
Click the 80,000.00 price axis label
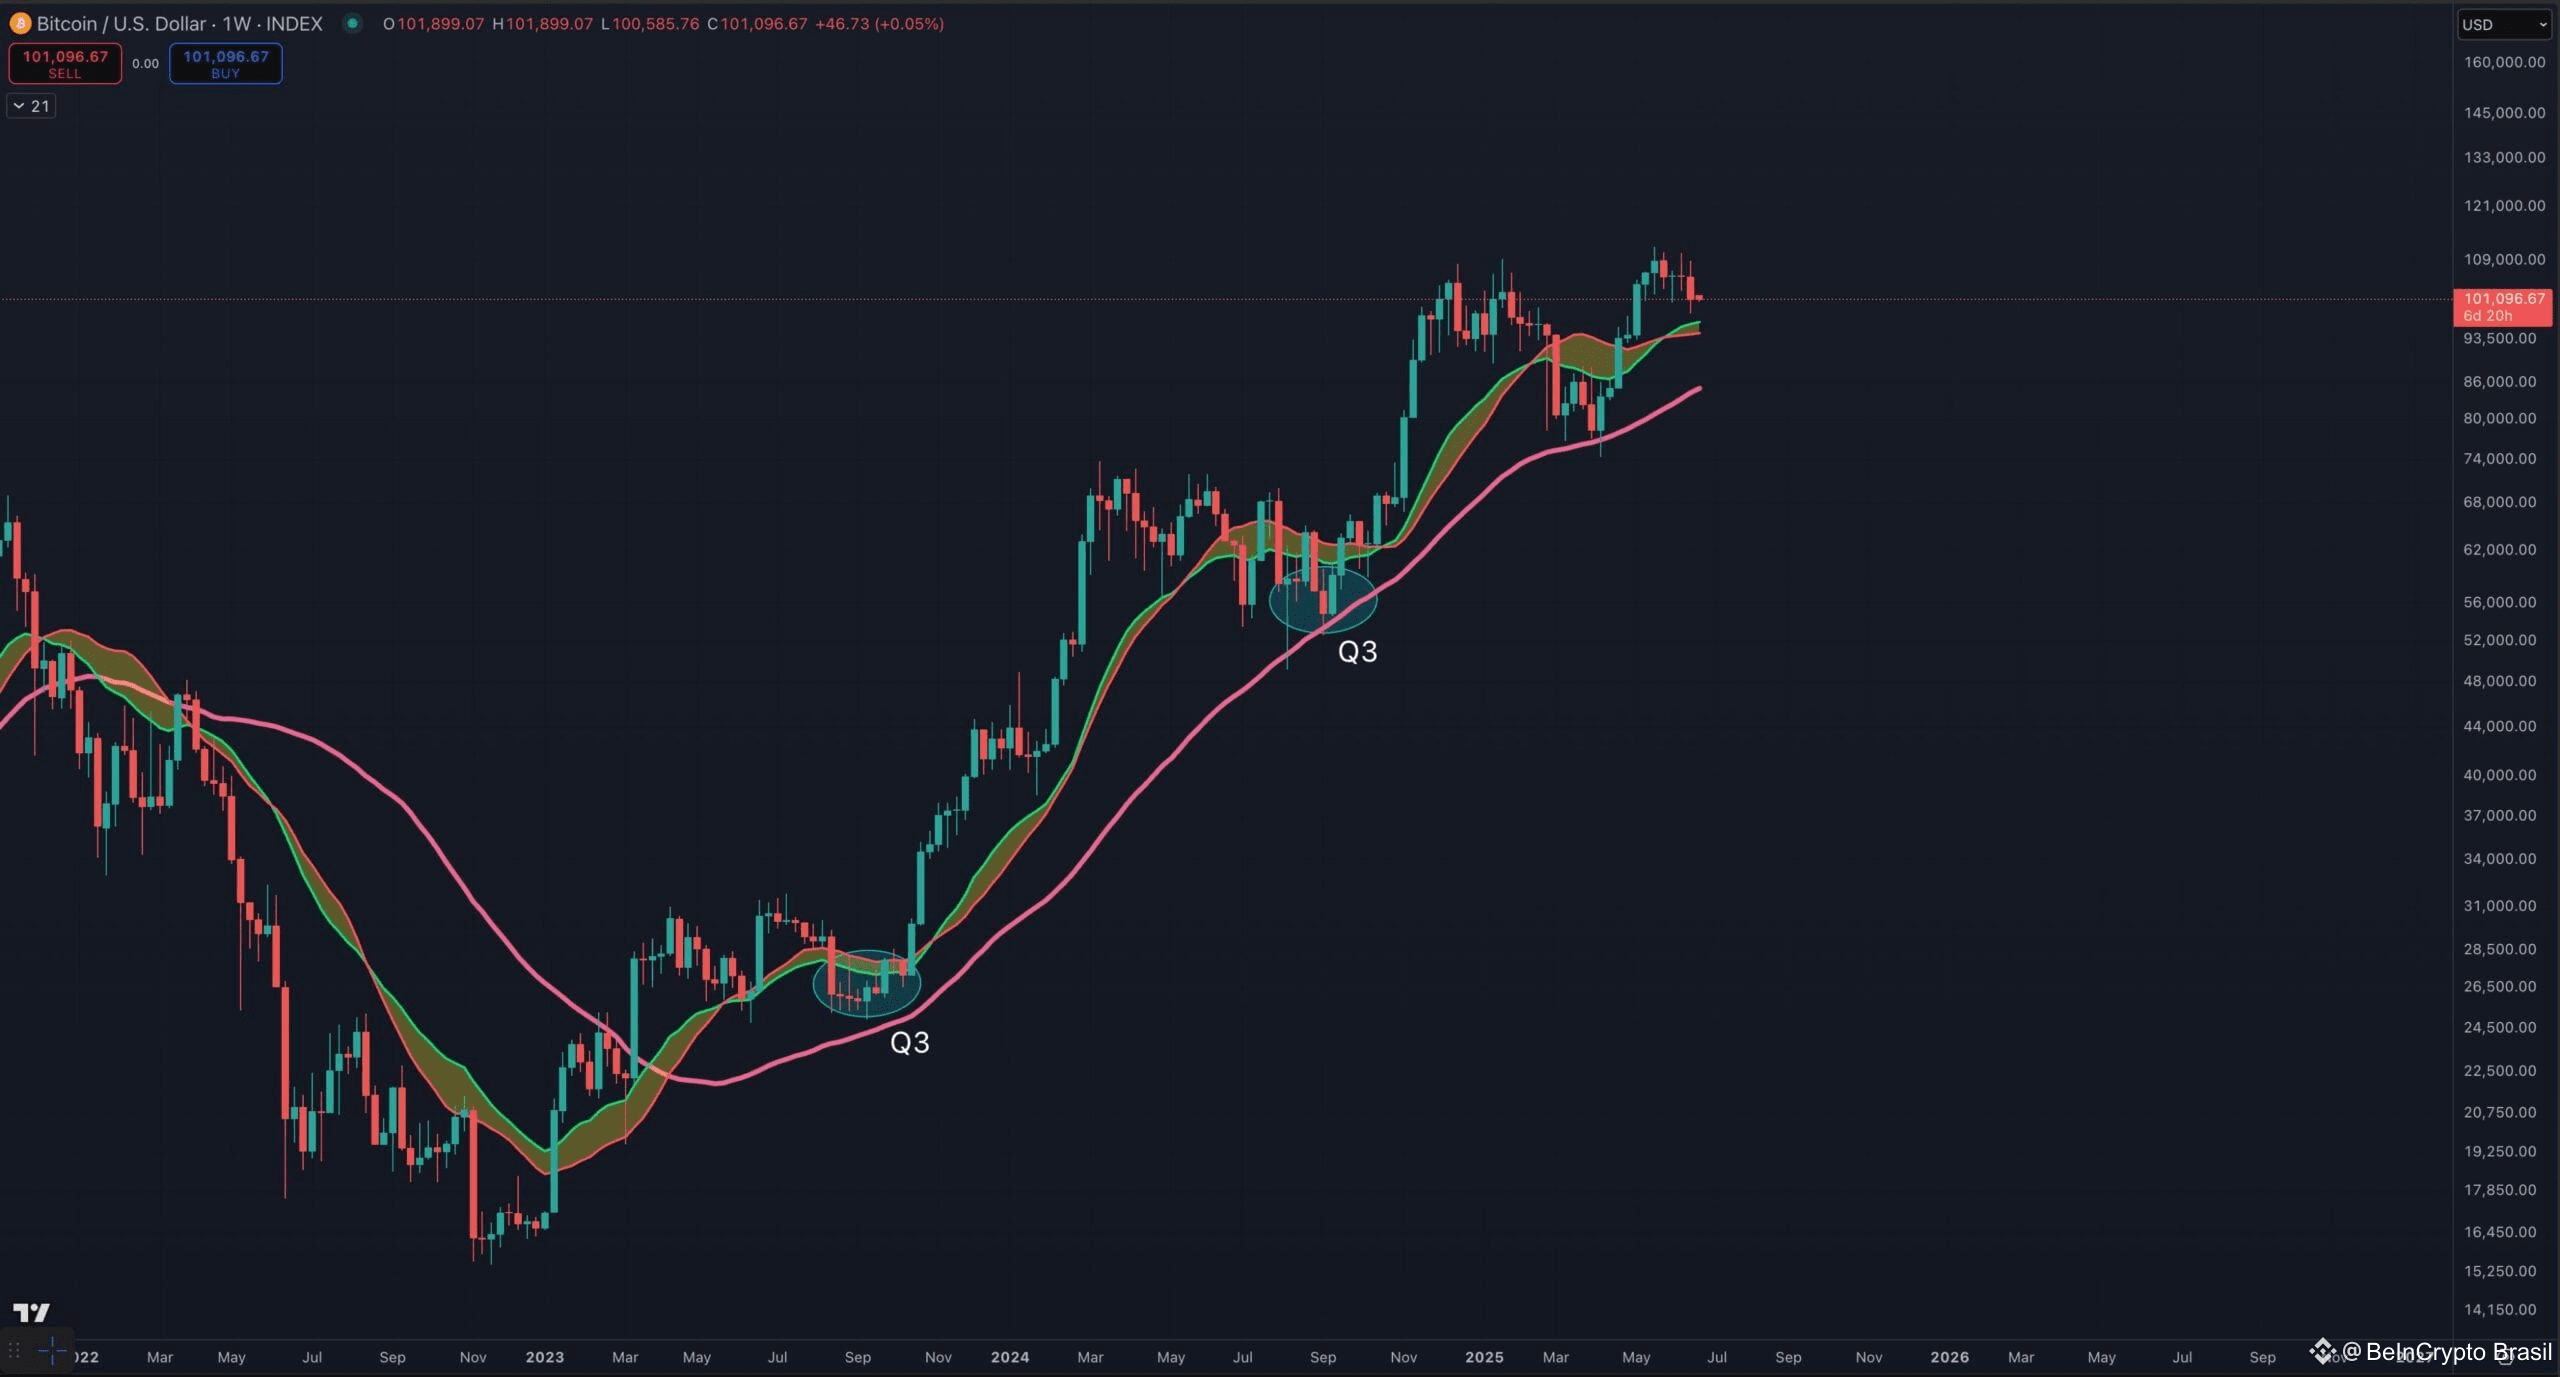(2500, 419)
